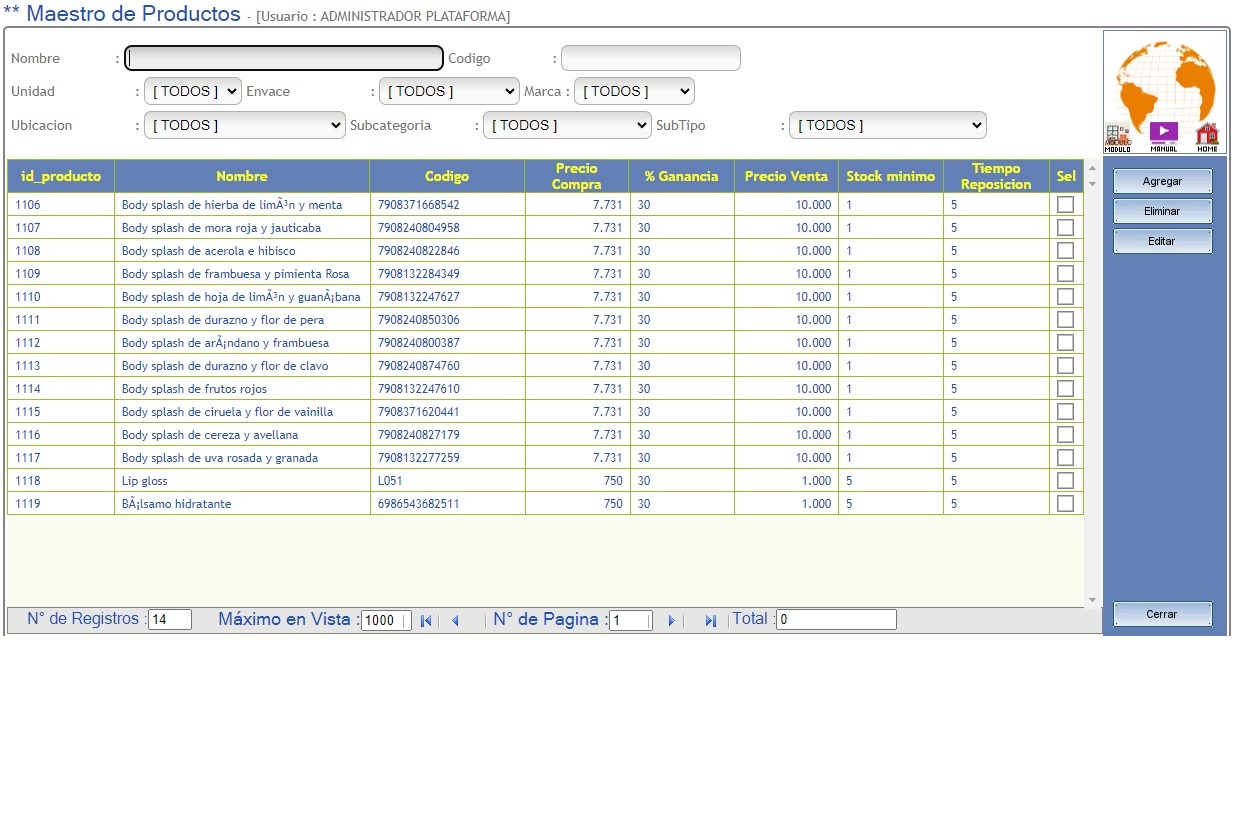The width and height of the screenshot is (1233, 822).
Task: Go to HOME via the house icon
Action: point(1207,137)
